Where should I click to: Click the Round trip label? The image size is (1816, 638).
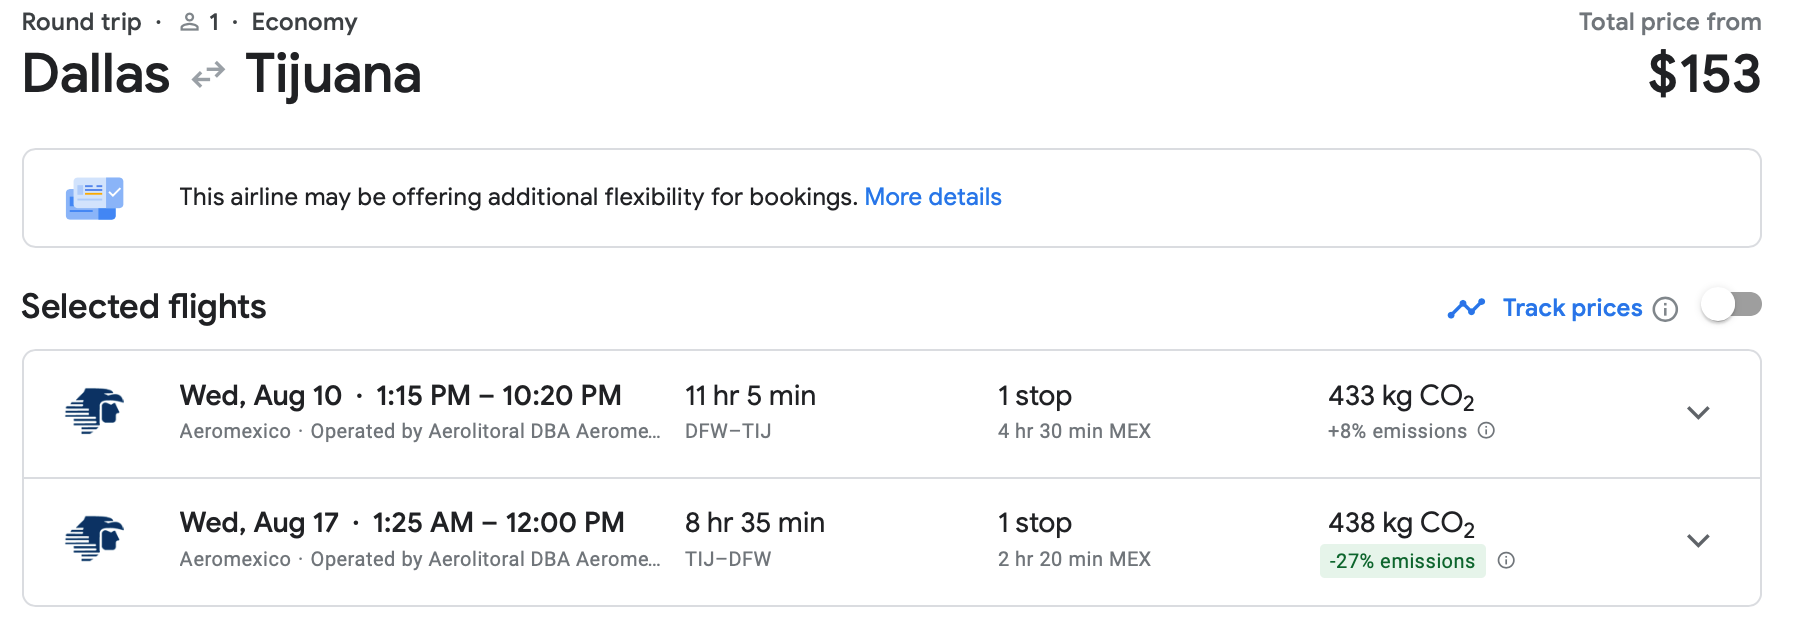tap(82, 22)
